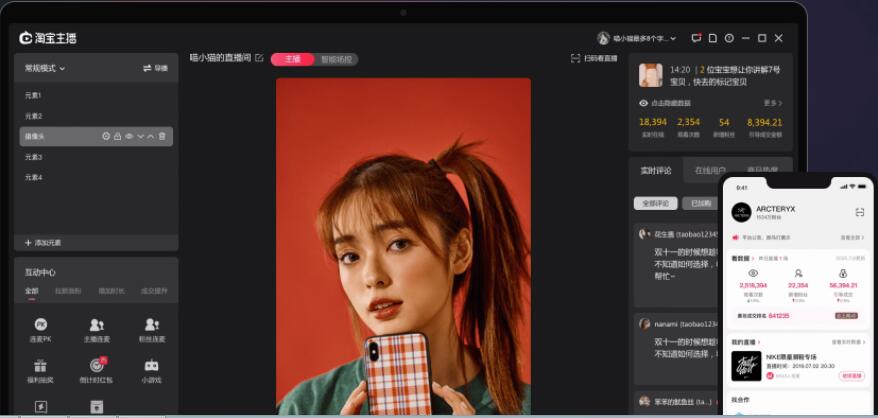This screenshot has width=878, height=418.
Task: Move camera element up with chevron
Action: (151, 136)
